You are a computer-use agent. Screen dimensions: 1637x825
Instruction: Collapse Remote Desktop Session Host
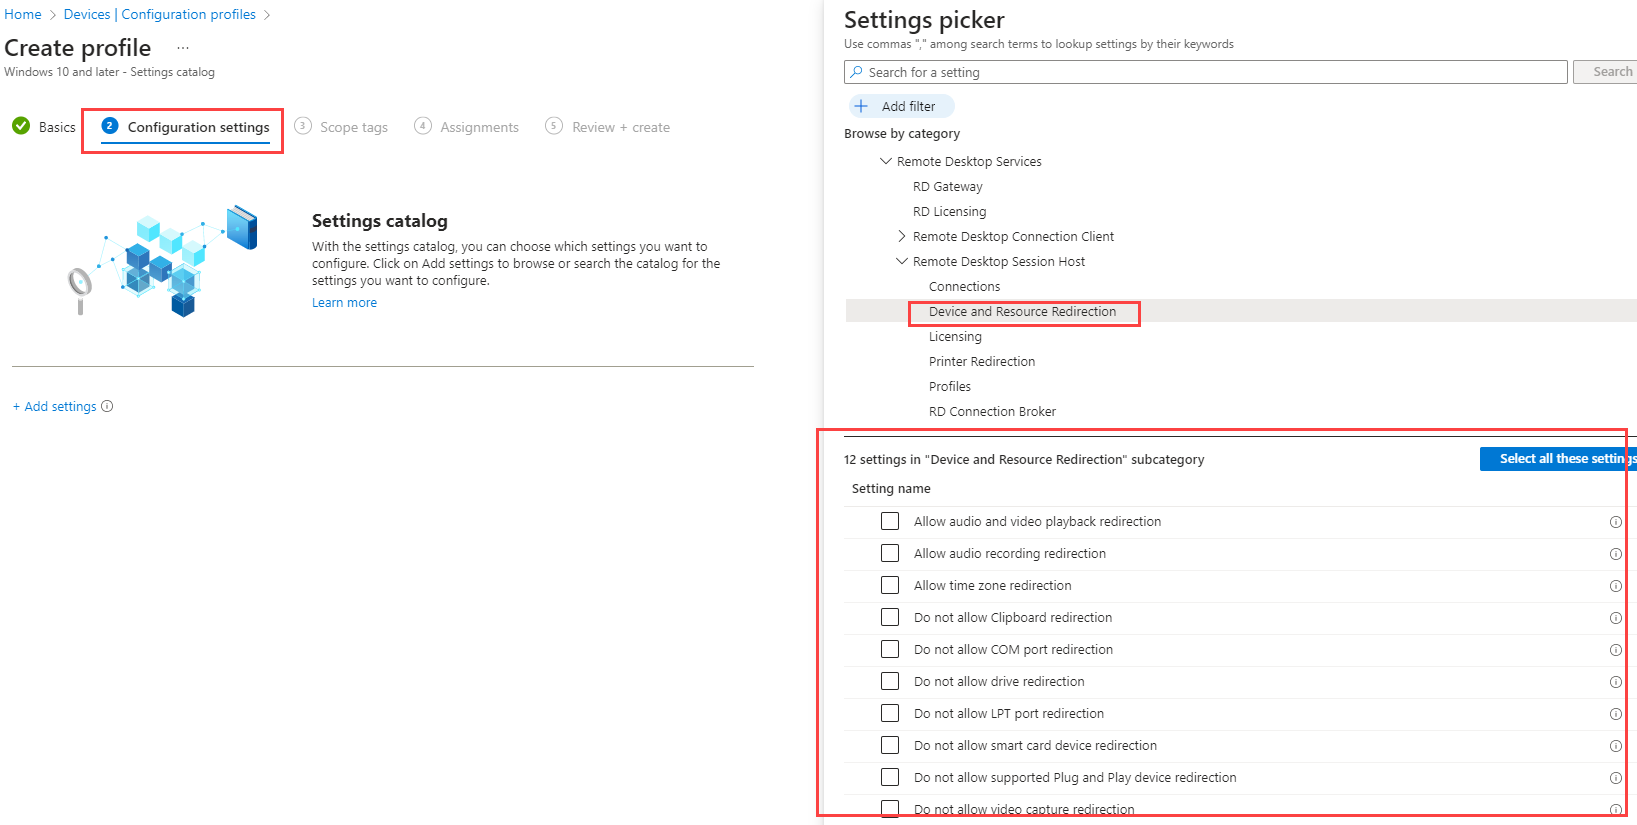click(902, 261)
